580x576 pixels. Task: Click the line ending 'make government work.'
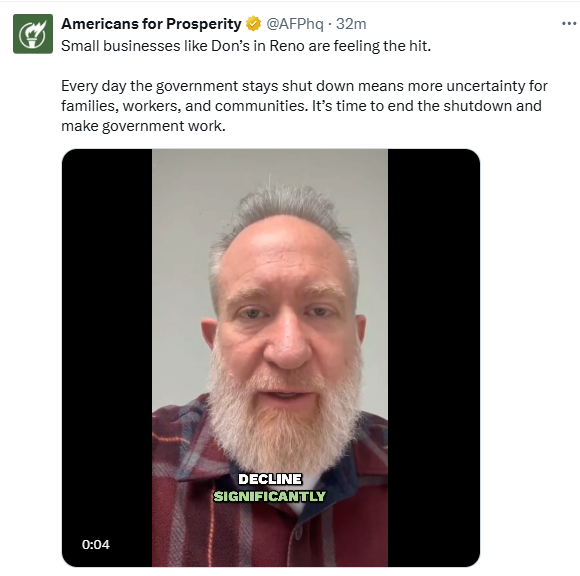(x=143, y=126)
